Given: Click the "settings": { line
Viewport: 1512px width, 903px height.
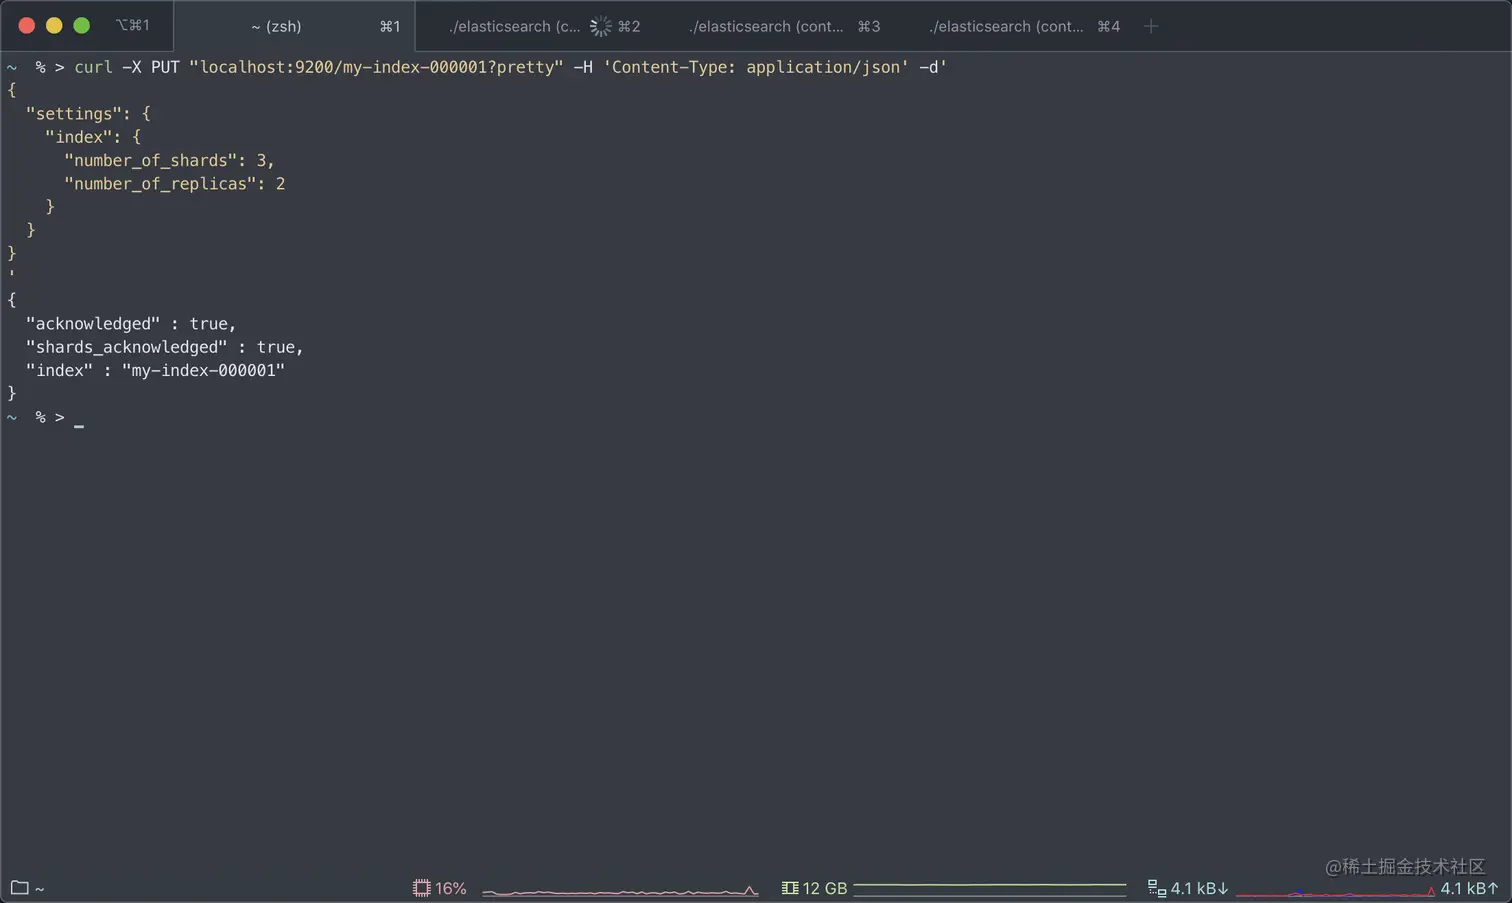Looking at the screenshot, I should pyautogui.click(x=88, y=114).
